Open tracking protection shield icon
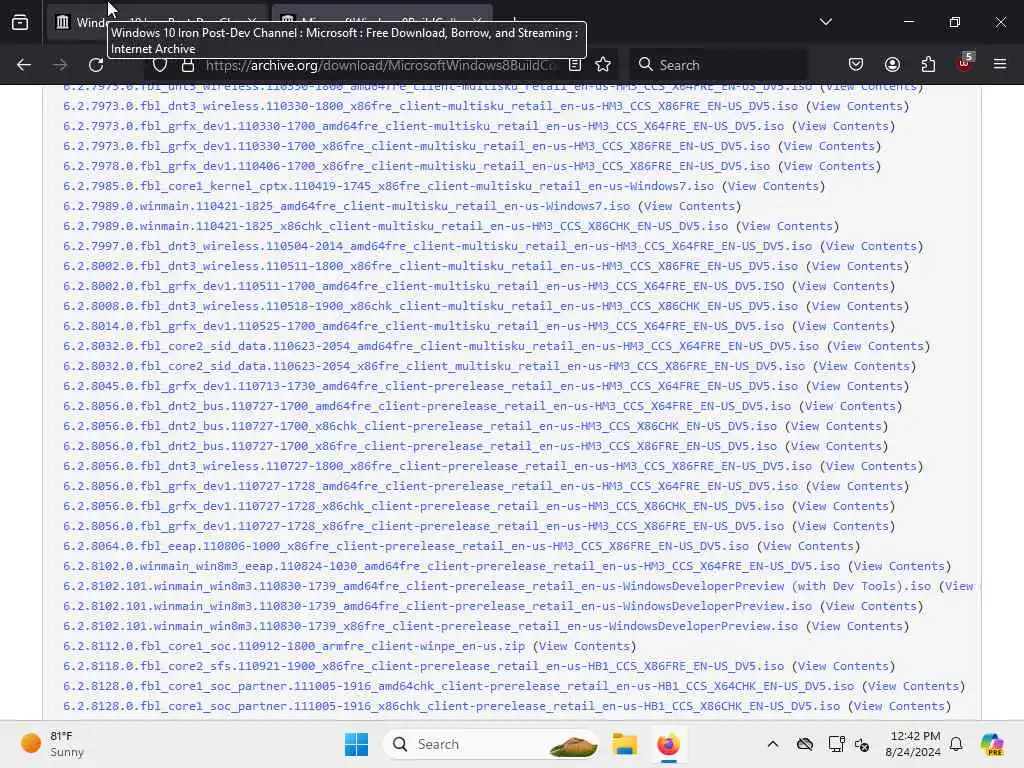 (x=160, y=65)
